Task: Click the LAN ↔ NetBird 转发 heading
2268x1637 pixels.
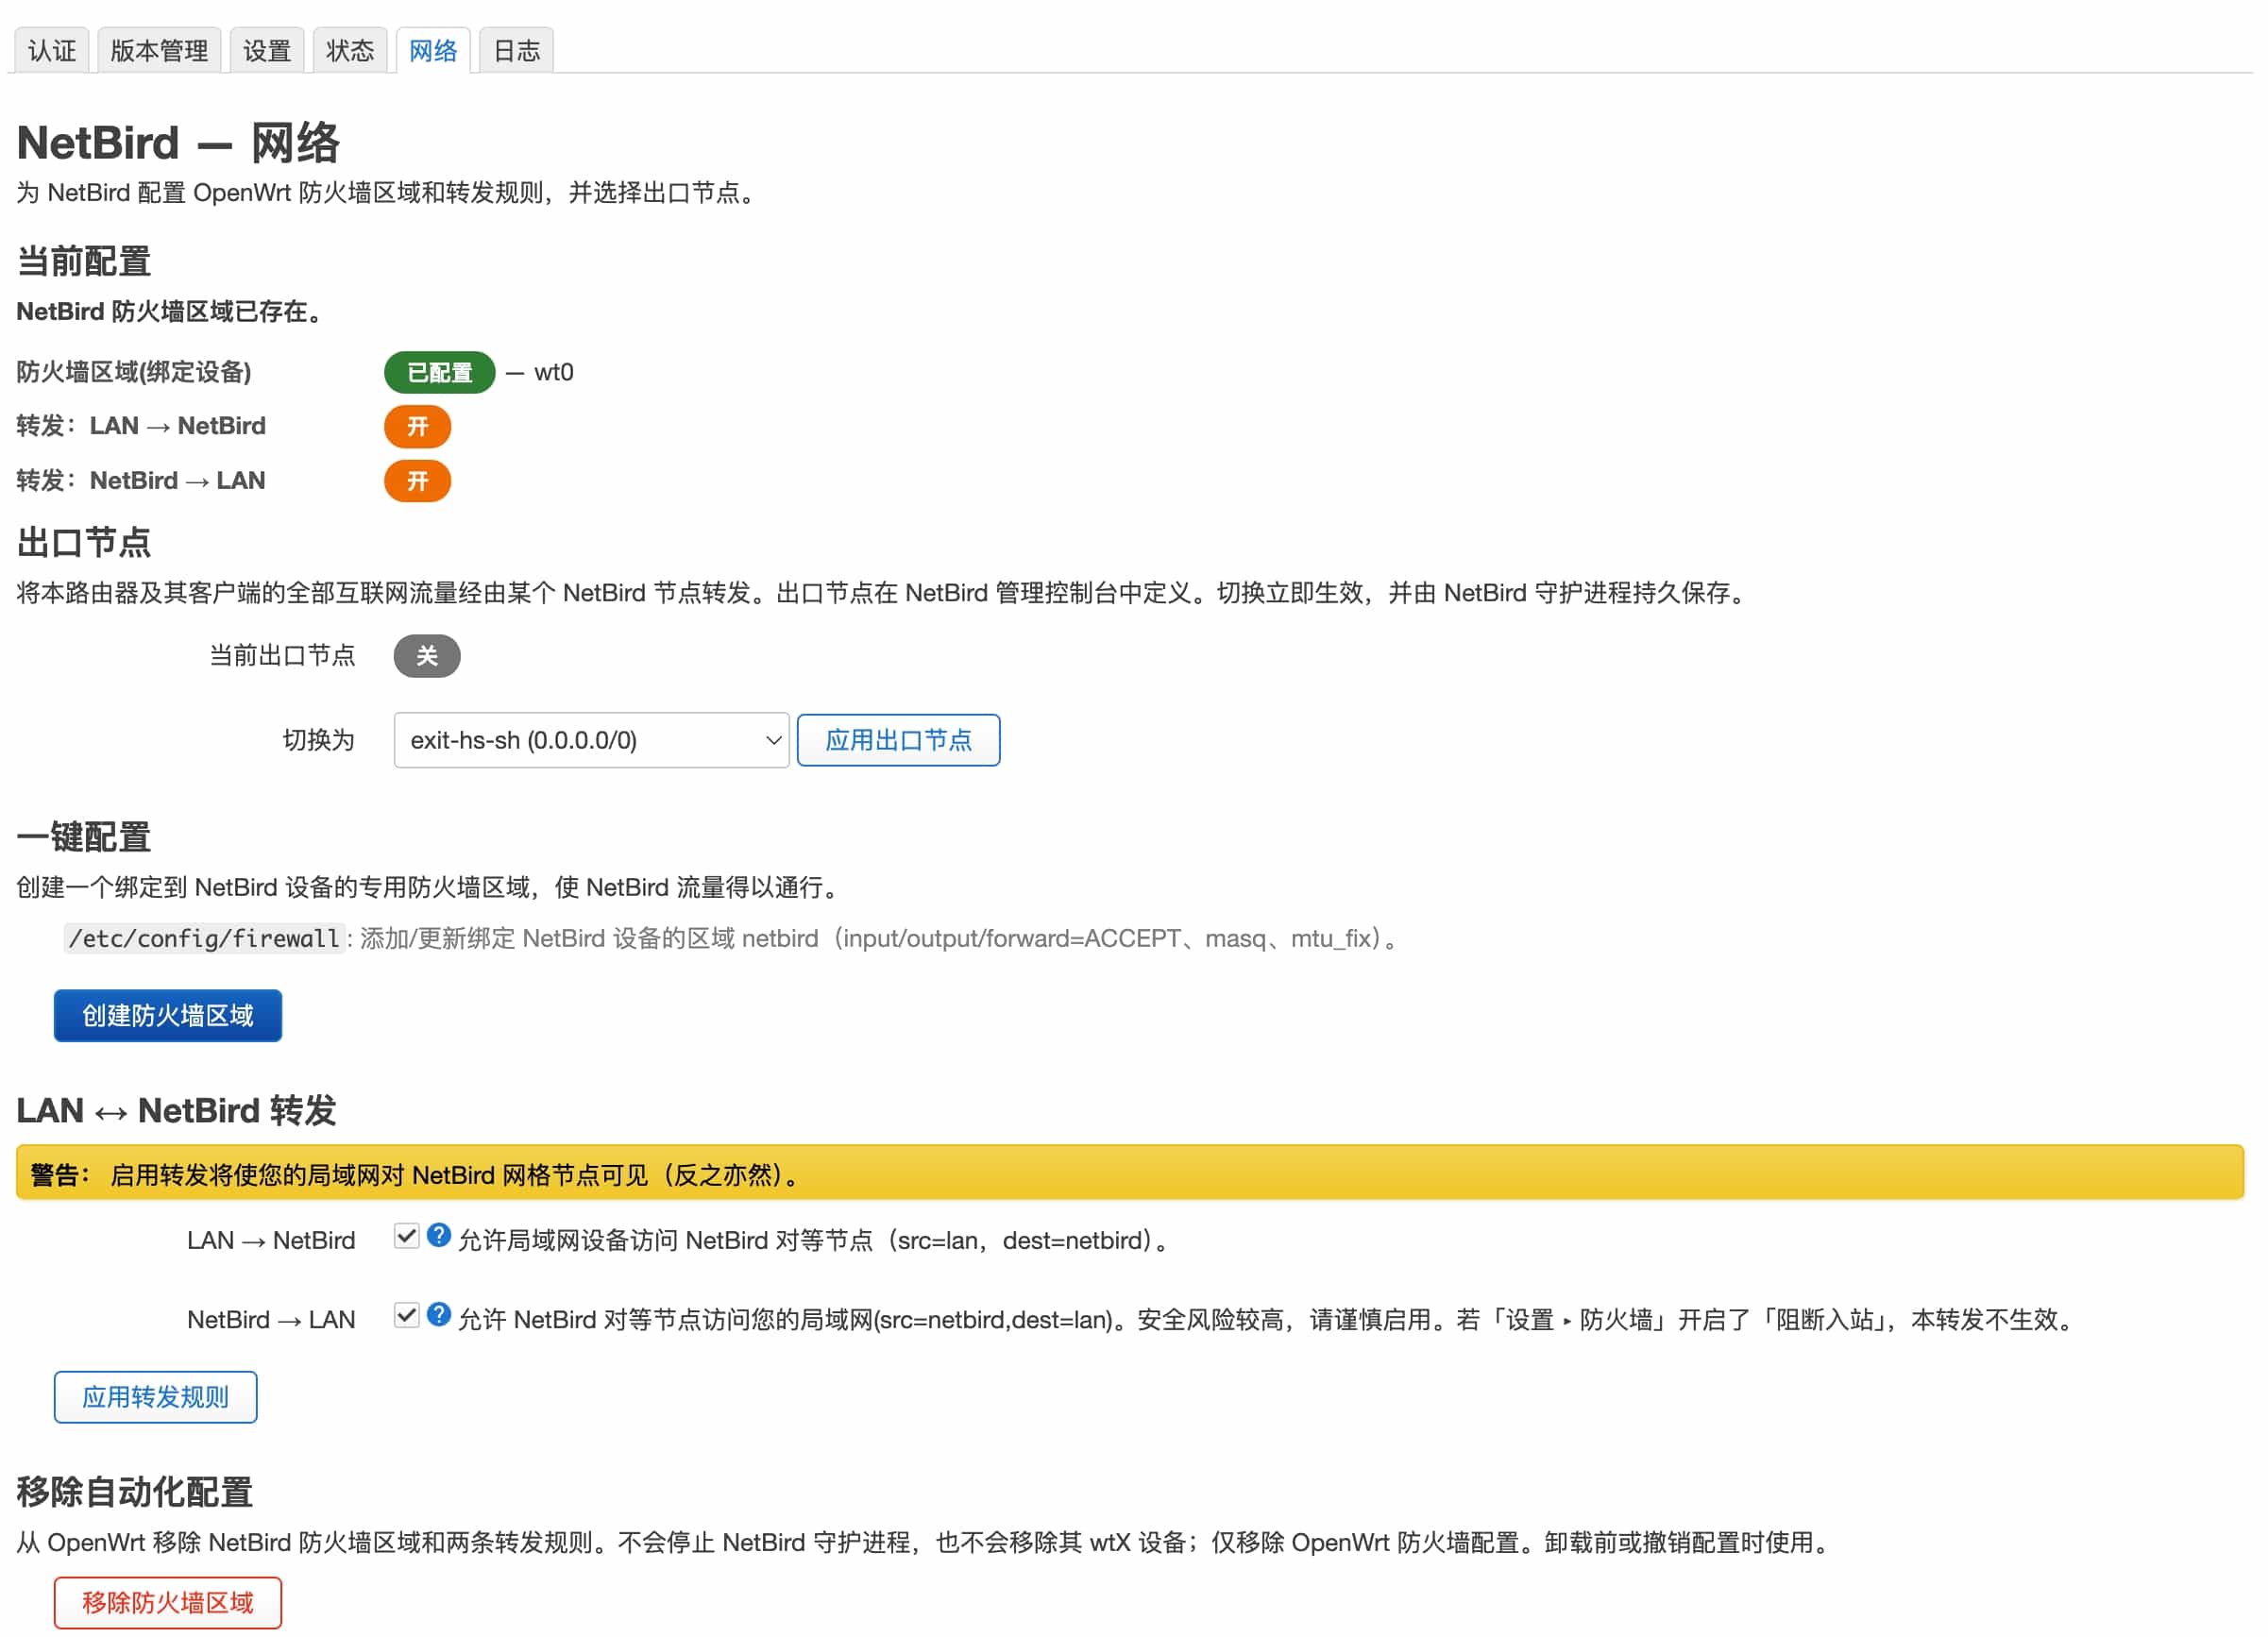Action: coord(176,1110)
